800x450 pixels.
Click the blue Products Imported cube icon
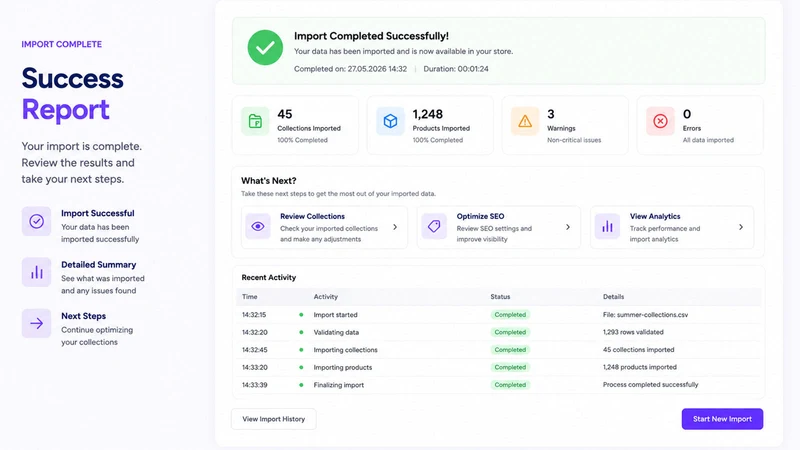point(390,121)
